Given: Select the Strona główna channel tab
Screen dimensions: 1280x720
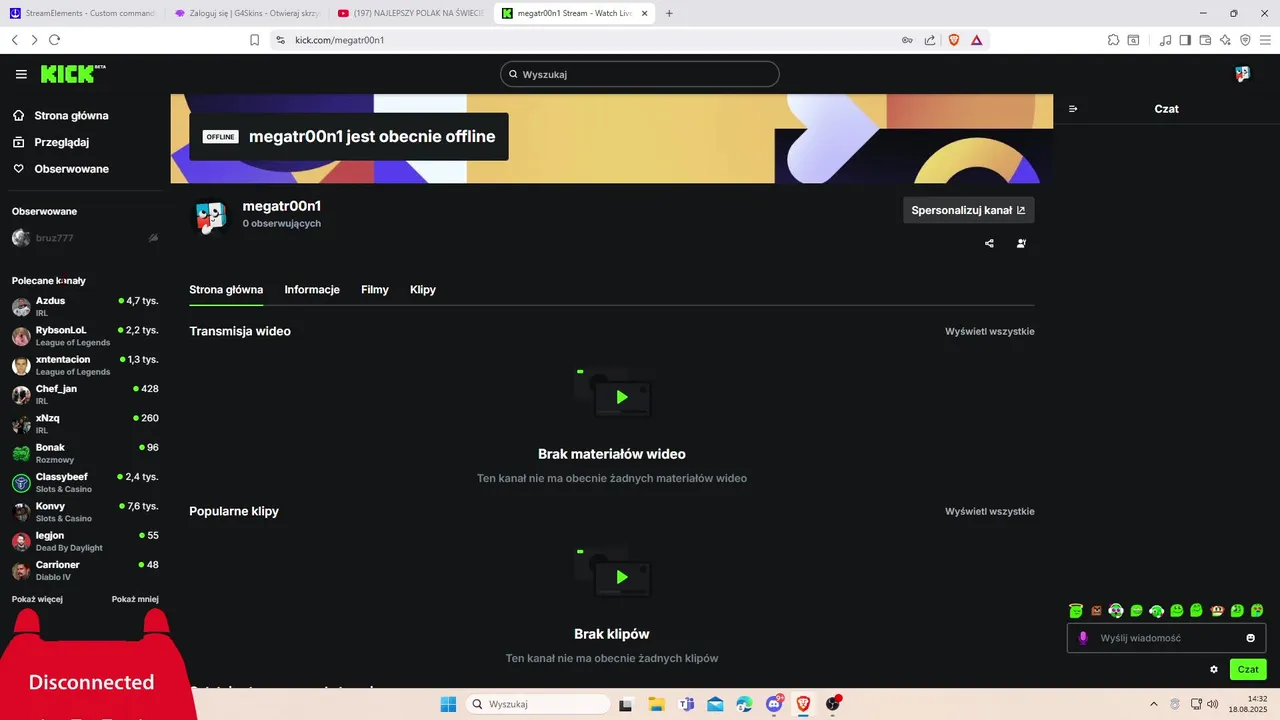Looking at the screenshot, I should pos(226,290).
